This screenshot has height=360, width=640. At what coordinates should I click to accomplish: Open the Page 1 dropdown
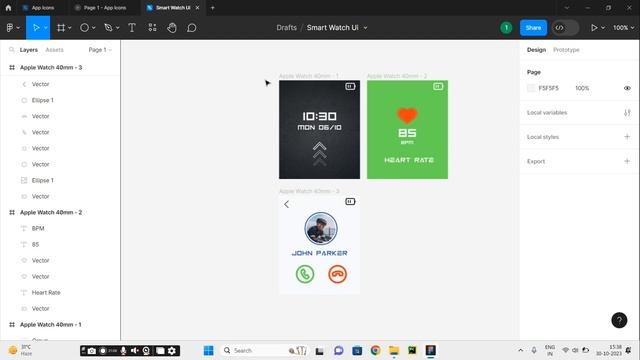(x=100, y=50)
